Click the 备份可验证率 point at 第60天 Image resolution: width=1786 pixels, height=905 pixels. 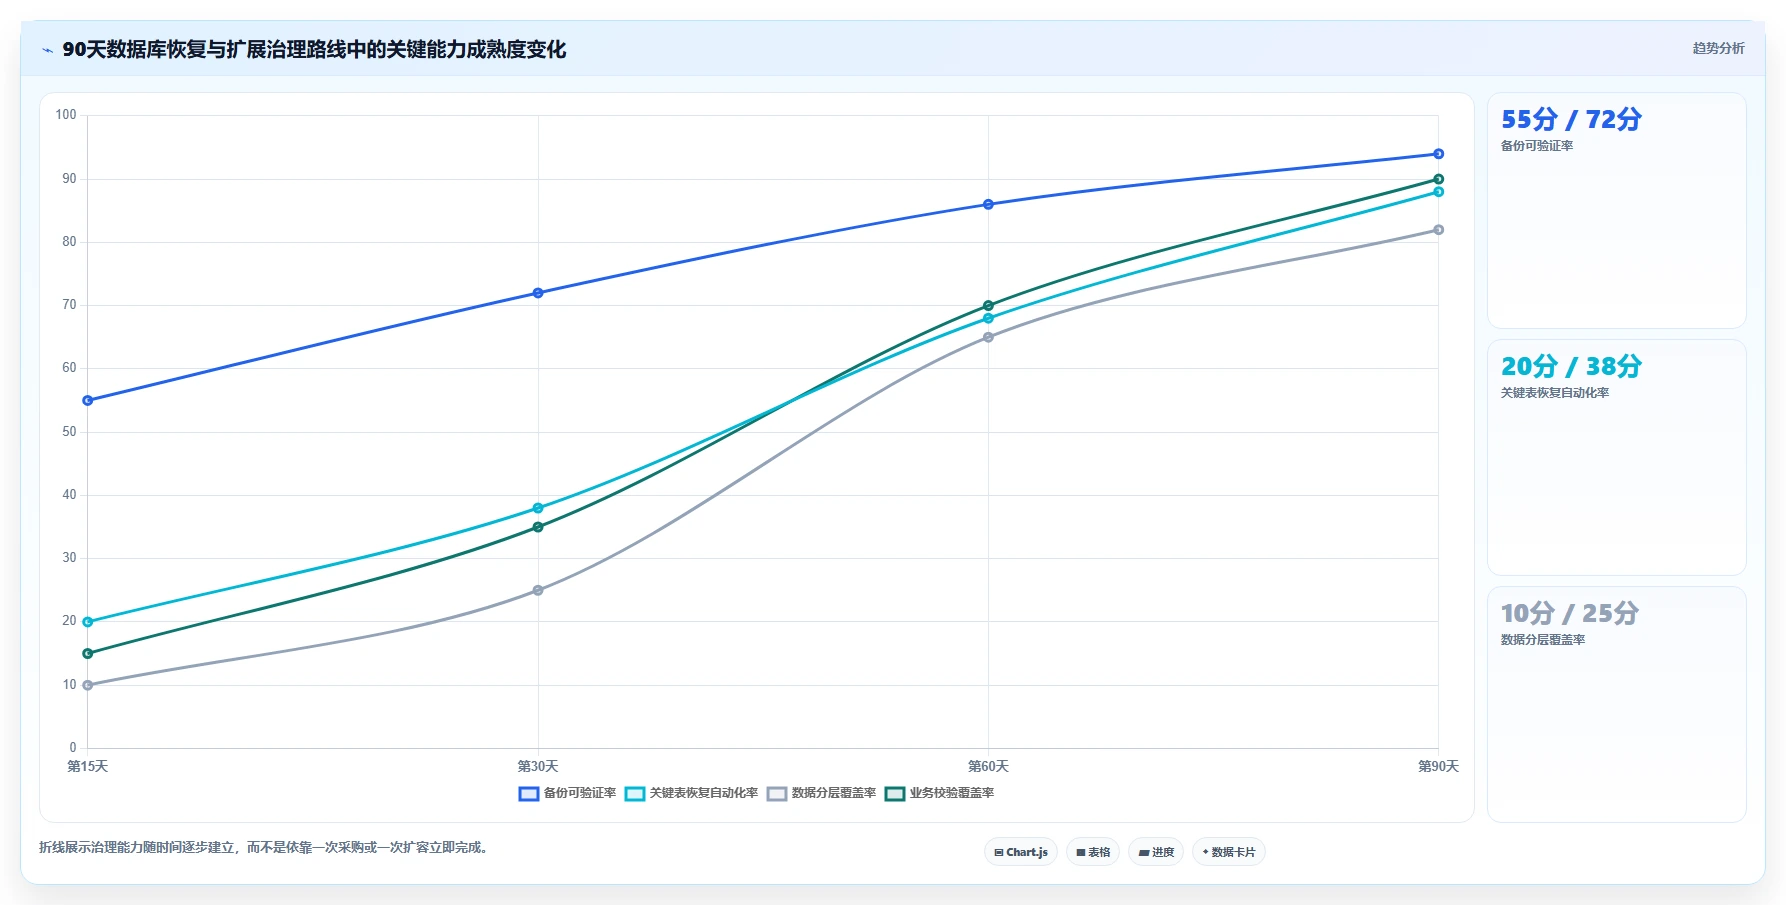click(x=988, y=204)
